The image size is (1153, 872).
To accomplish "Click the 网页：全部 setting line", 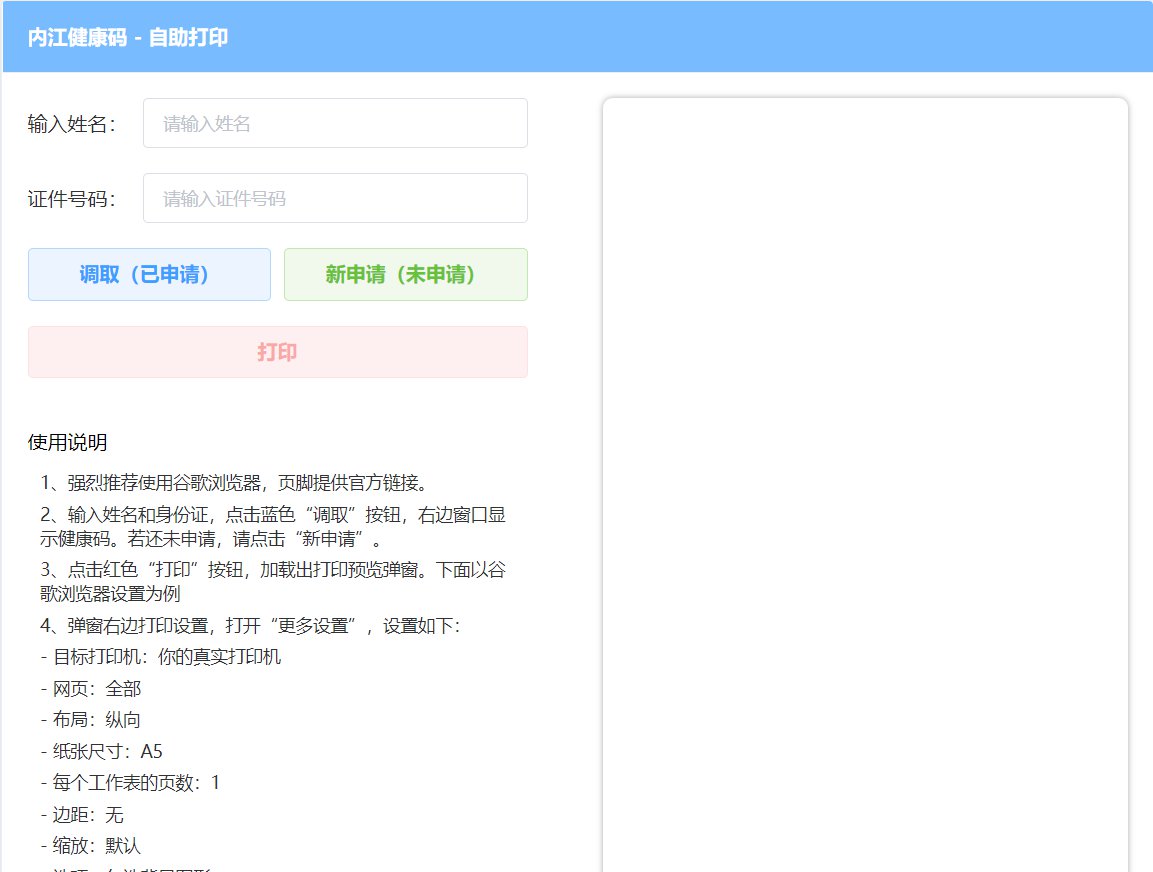I will pos(91,689).
